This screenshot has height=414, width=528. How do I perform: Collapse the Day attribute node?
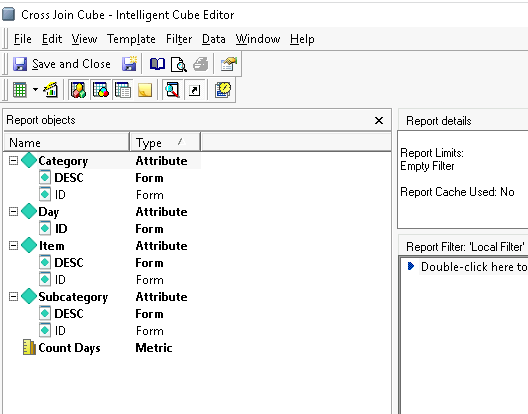[13, 212]
